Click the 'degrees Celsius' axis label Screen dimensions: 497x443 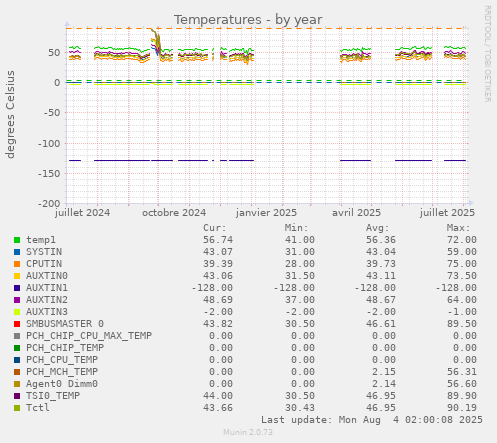coord(10,114)
